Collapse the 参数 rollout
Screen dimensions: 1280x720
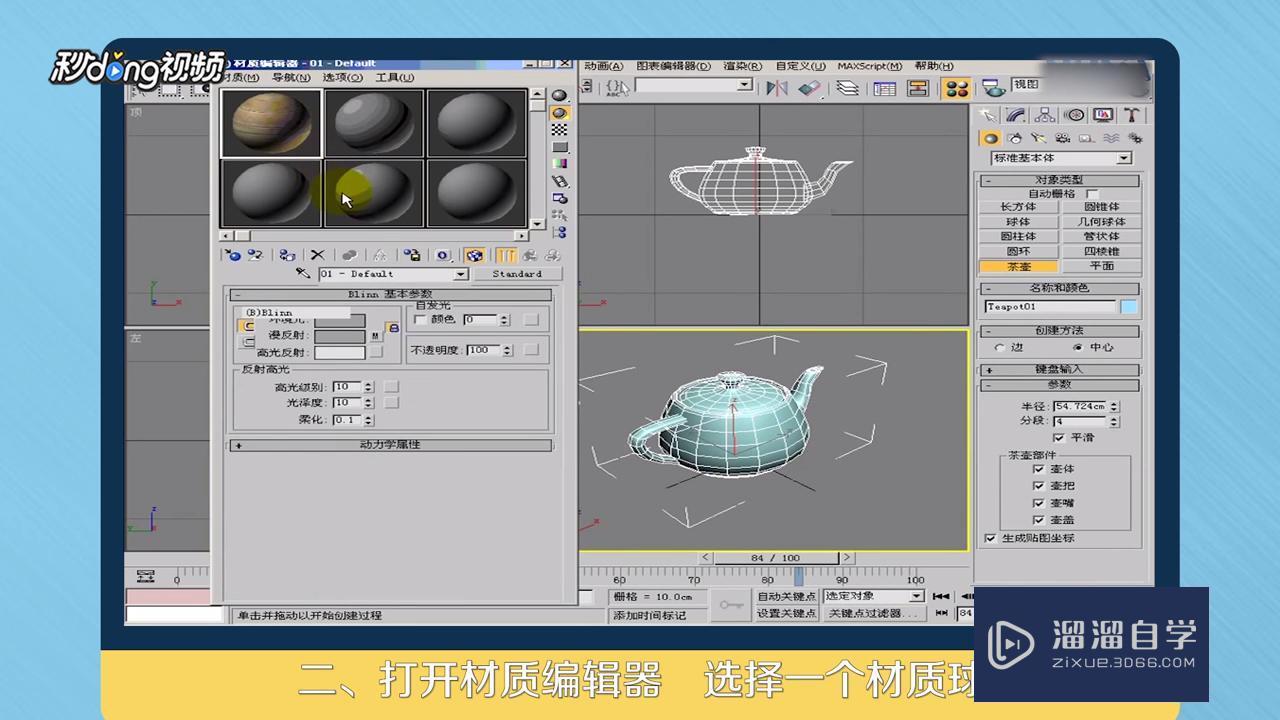[x=1059, y=385]
